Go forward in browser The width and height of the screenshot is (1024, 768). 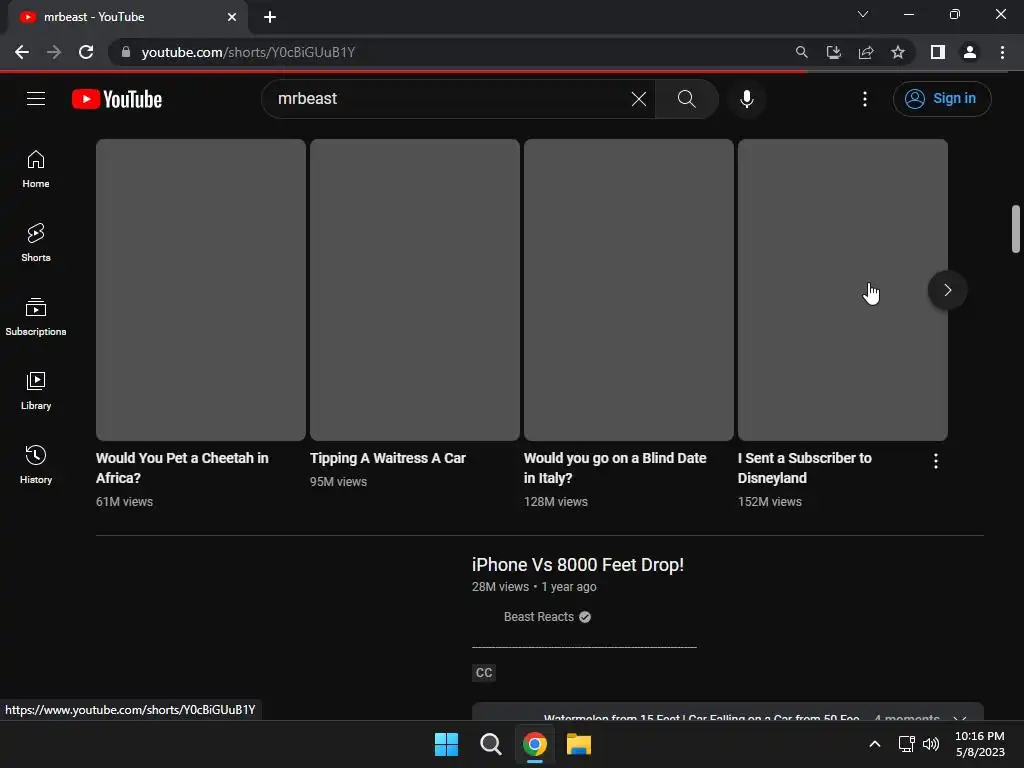pyautogui.click(x=54, y=52)
